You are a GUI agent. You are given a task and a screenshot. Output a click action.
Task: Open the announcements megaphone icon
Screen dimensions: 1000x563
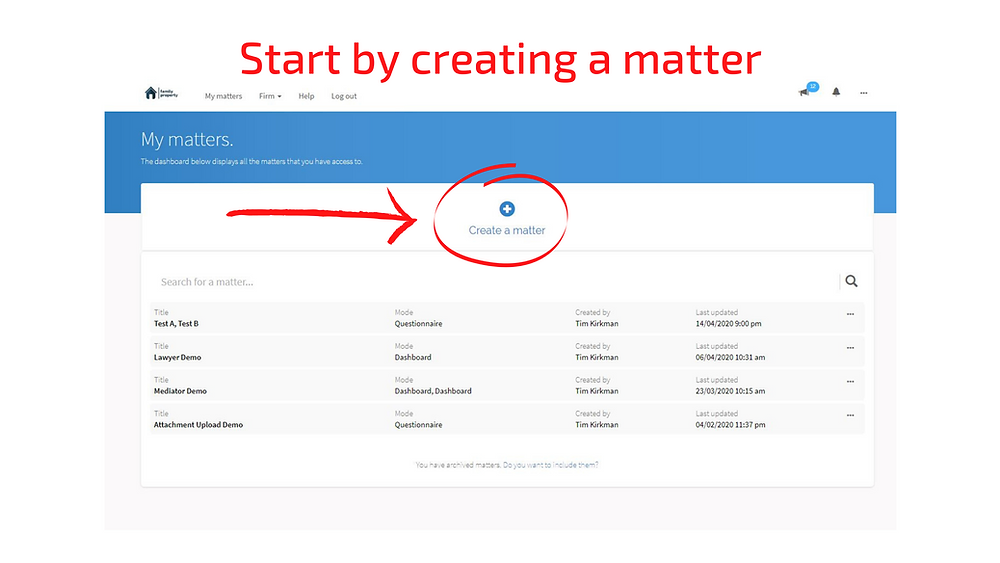click(804, 92)
